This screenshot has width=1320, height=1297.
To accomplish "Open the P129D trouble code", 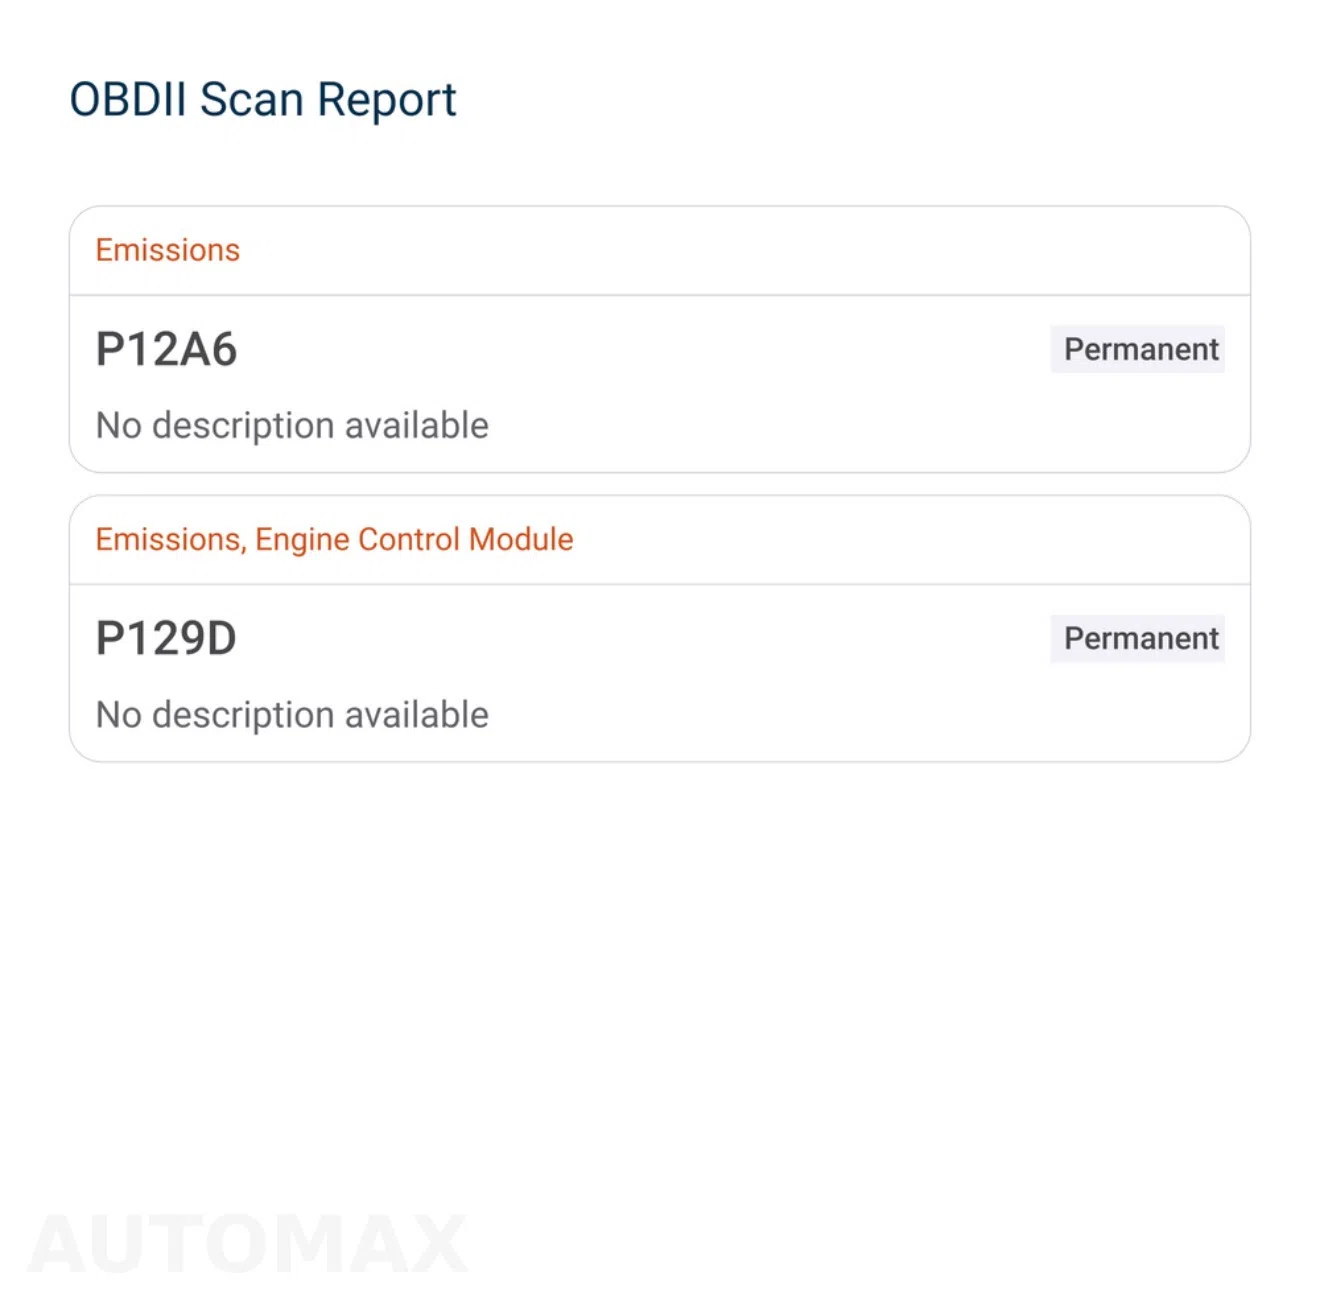I will tap(166, 639).
